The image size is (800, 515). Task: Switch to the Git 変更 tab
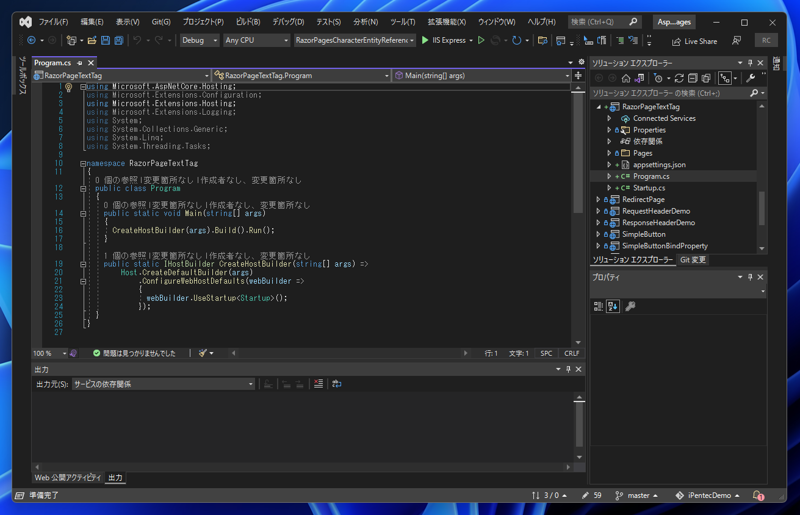click(693, 260)
